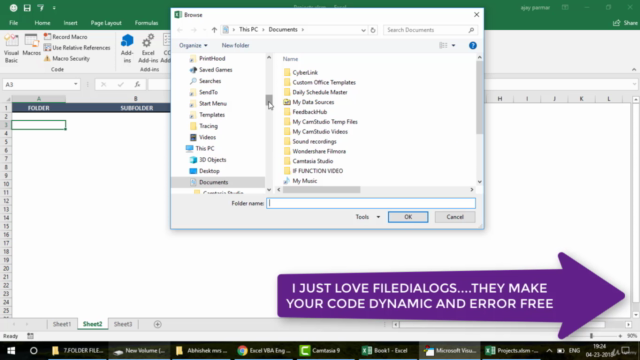This screenshot has width=640, height=360.
Task: Toggle Use Relative References option
Action: 77,48
